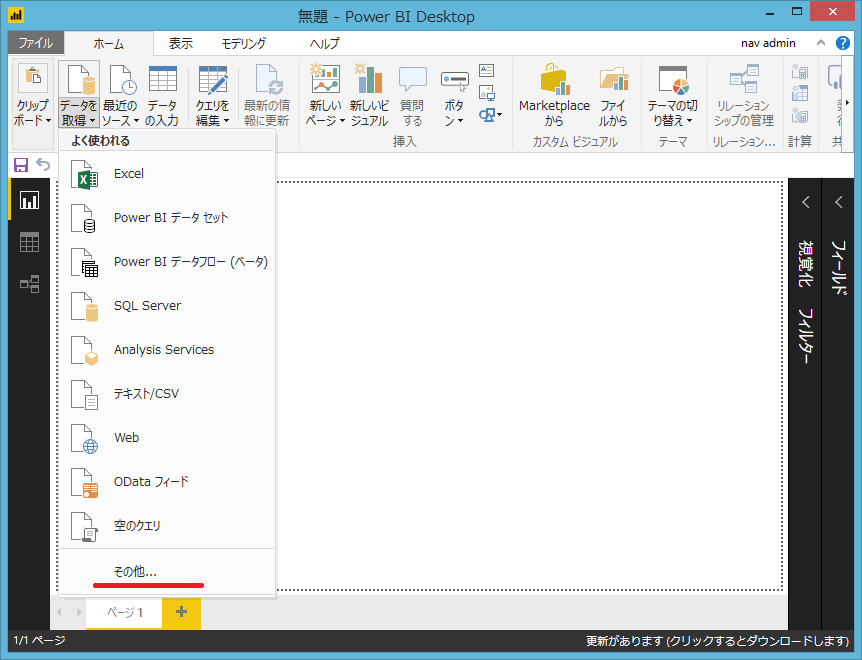Image resolution: width=862 pixels, height=660 pixels.
Task: Go to the previous page tab arrow
Action: tap(59, 612)
